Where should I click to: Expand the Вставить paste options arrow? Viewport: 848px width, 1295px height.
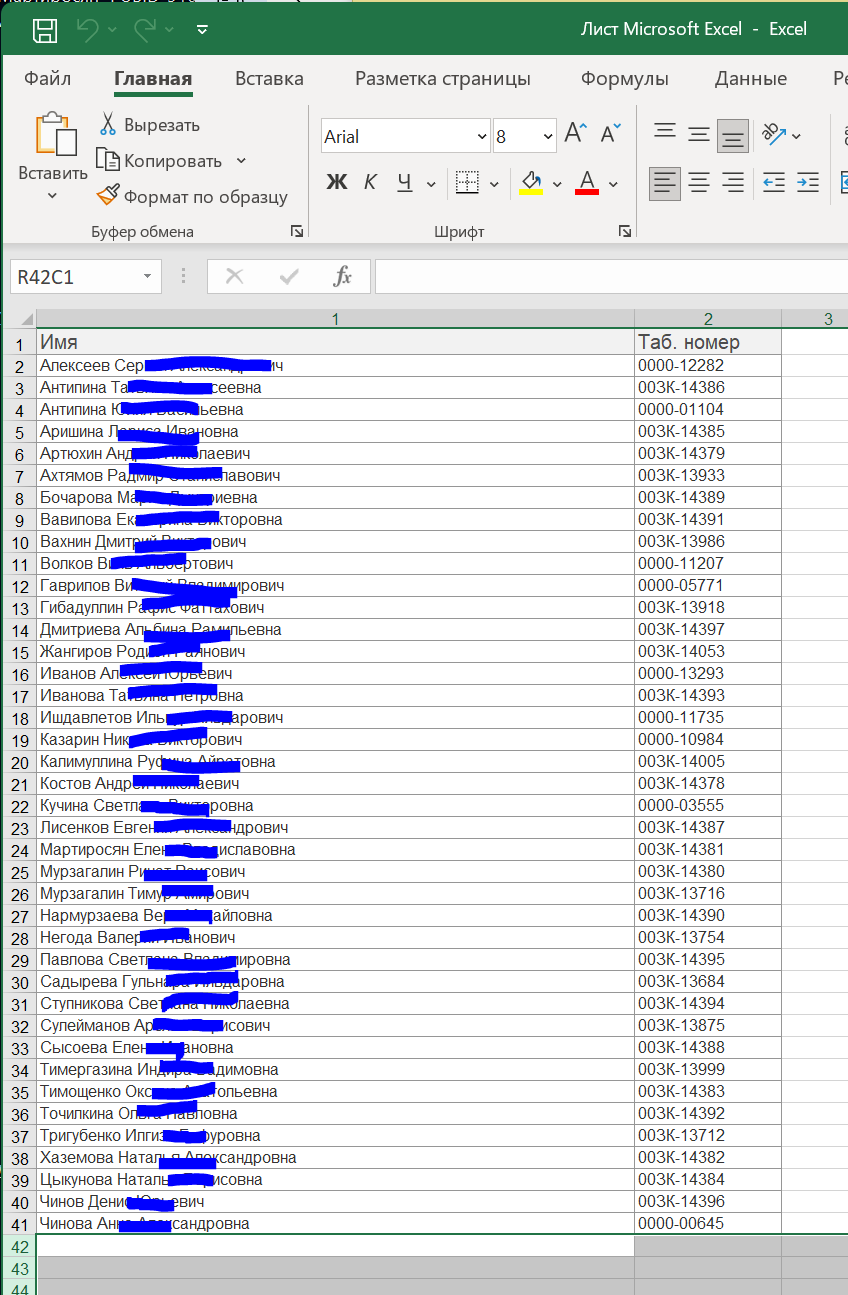tap(53, 196)
